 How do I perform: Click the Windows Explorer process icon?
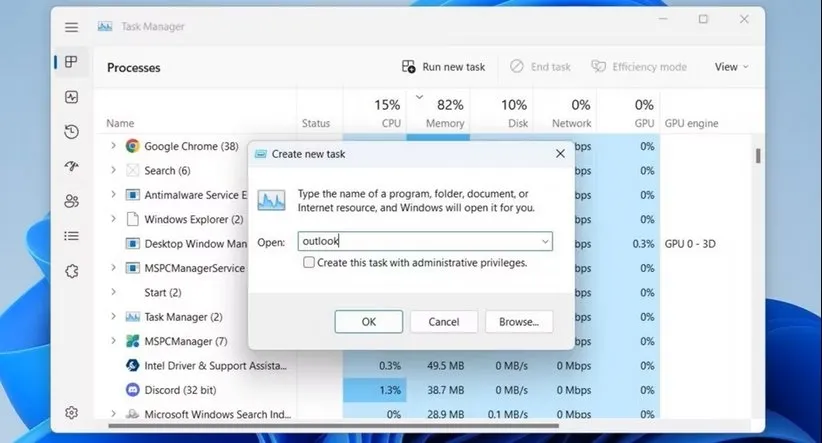tap(133, 219)
